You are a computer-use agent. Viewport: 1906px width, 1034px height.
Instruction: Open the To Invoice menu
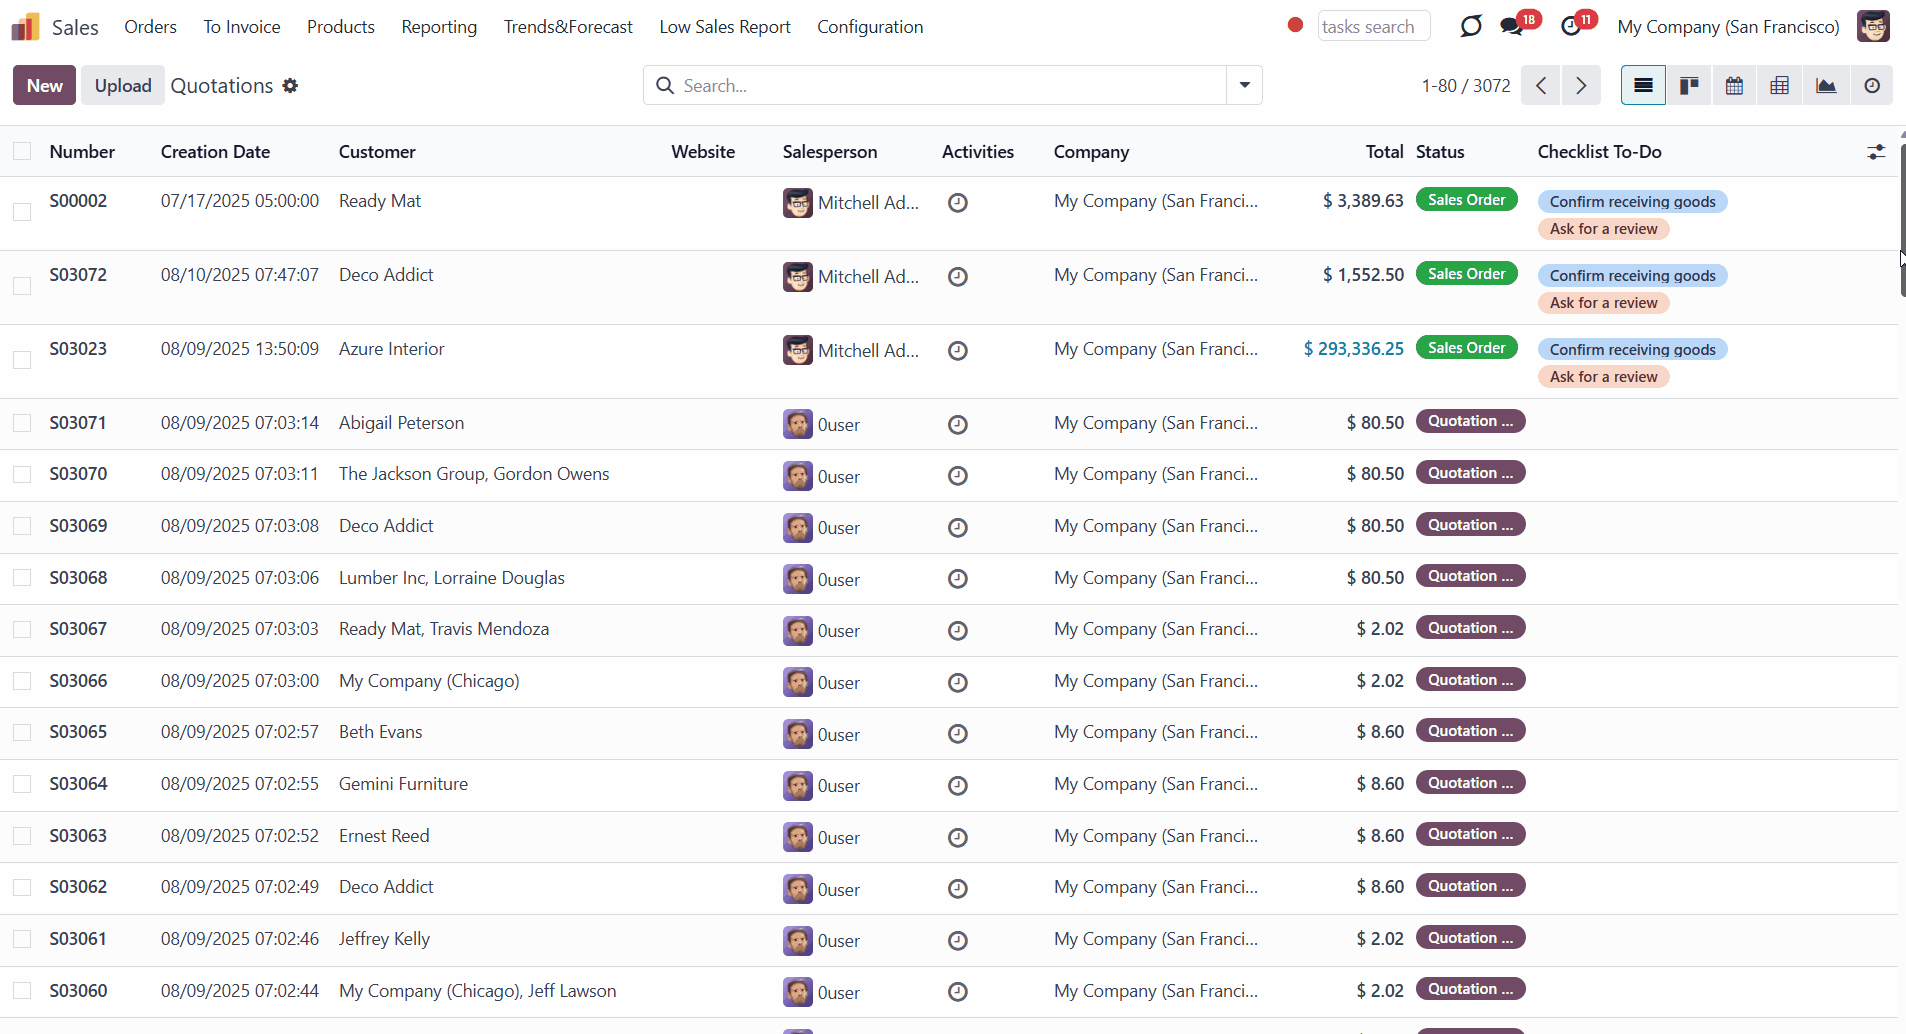(x=242, y=27)
